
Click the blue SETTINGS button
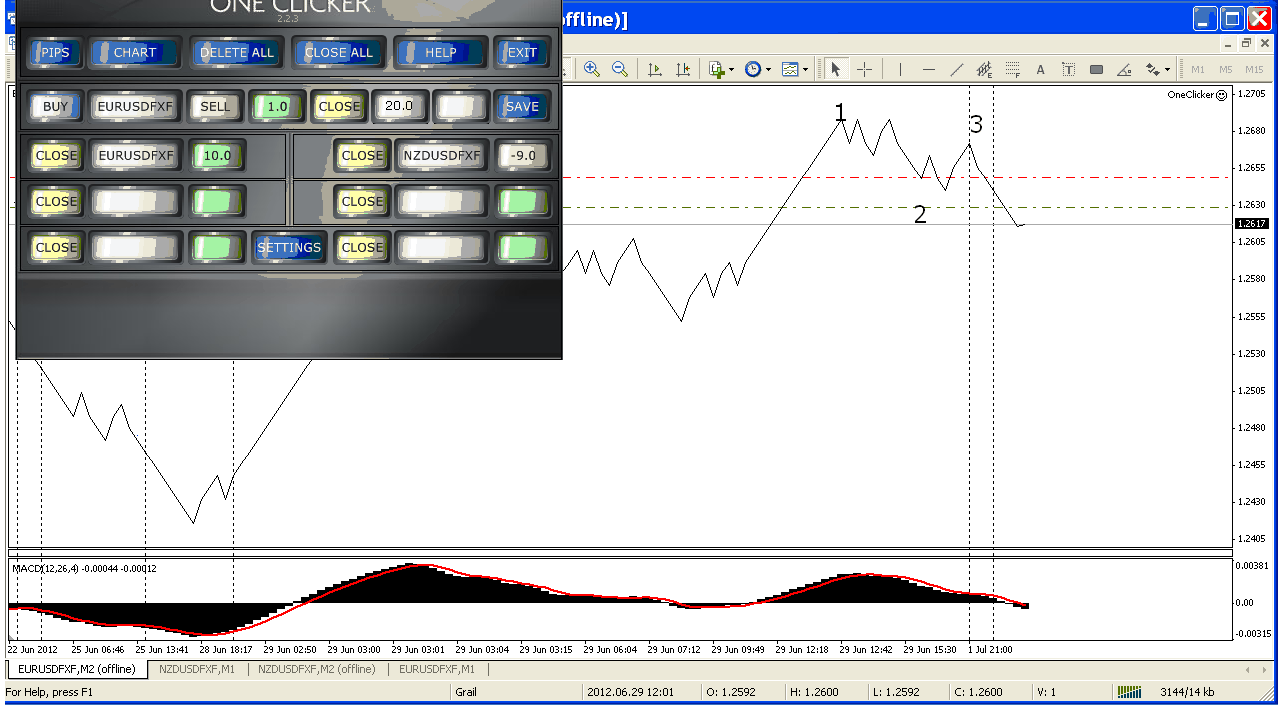coord(289,247)
